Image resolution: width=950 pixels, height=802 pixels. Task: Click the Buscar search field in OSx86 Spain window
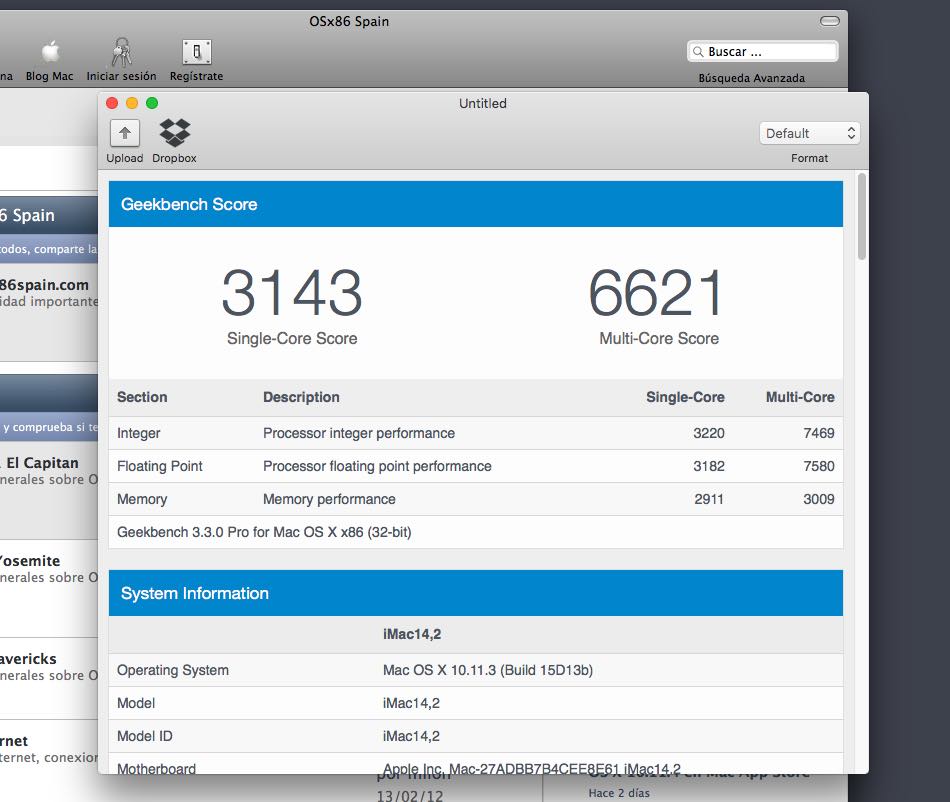(763, 51)
